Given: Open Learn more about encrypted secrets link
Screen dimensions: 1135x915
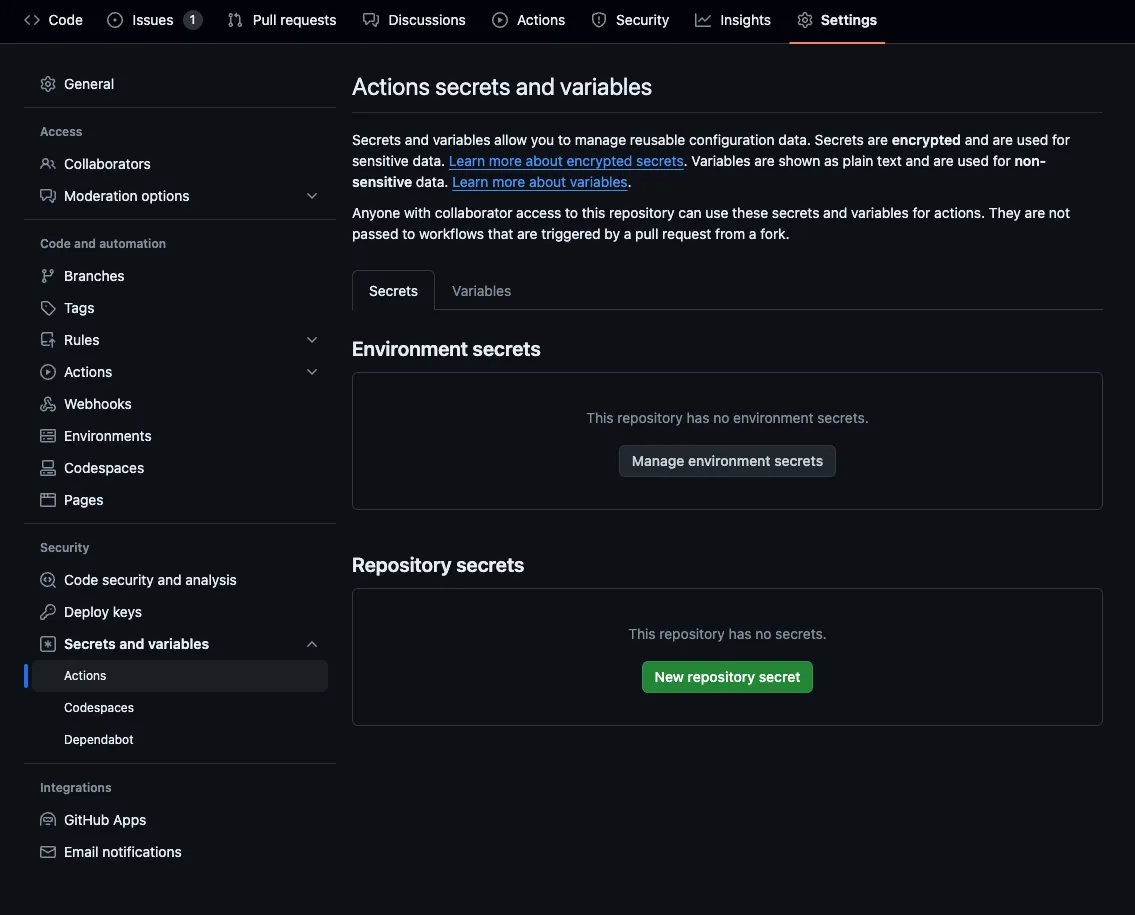Looking at the screenshot, I should point(566,161).
